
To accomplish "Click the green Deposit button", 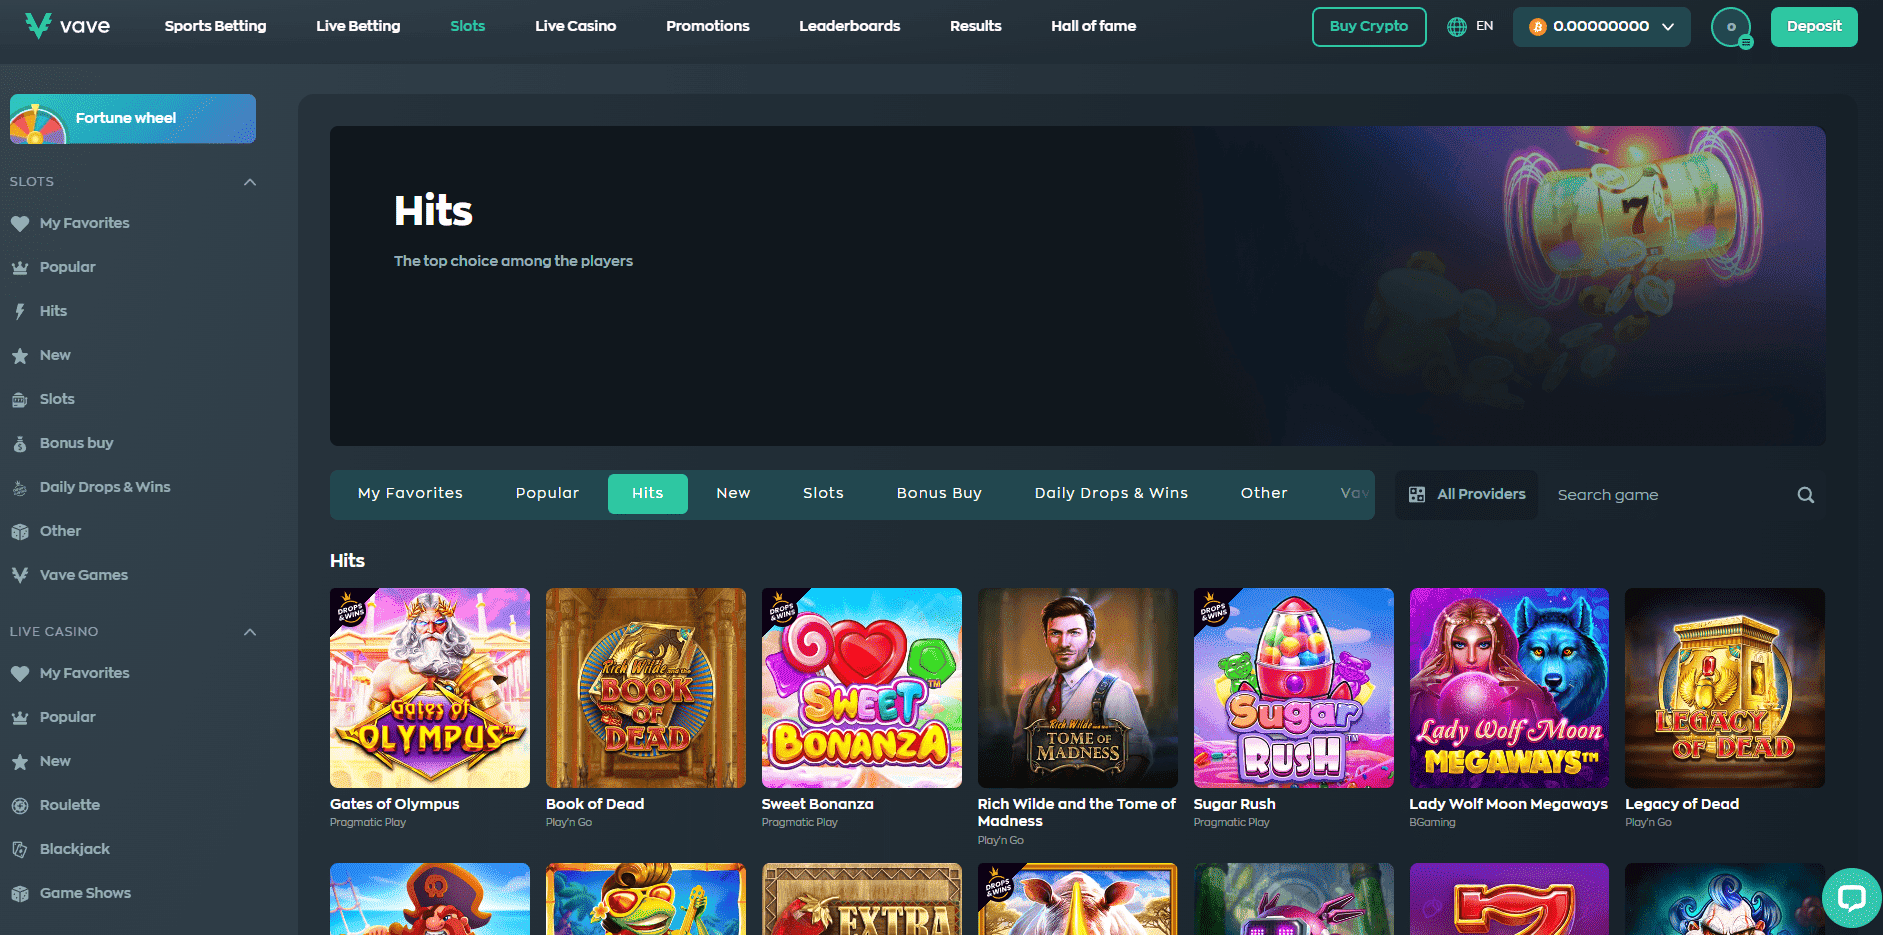I will point(1814,27).
